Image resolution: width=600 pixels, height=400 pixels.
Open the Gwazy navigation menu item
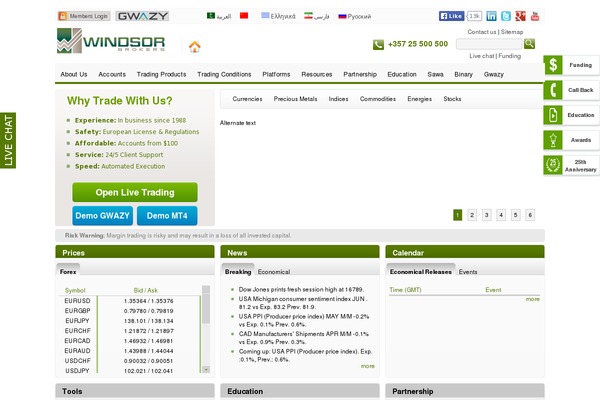(x=494, y=74)
